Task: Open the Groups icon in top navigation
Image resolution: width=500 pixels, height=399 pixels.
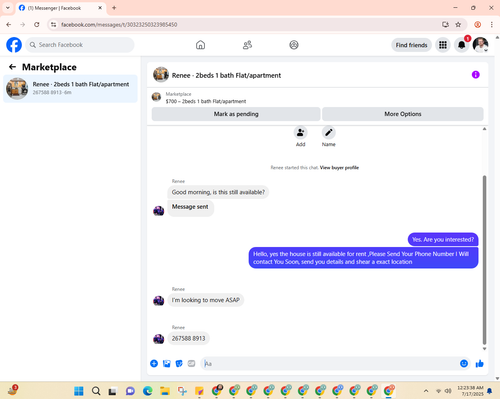Action: click(294, 45)
